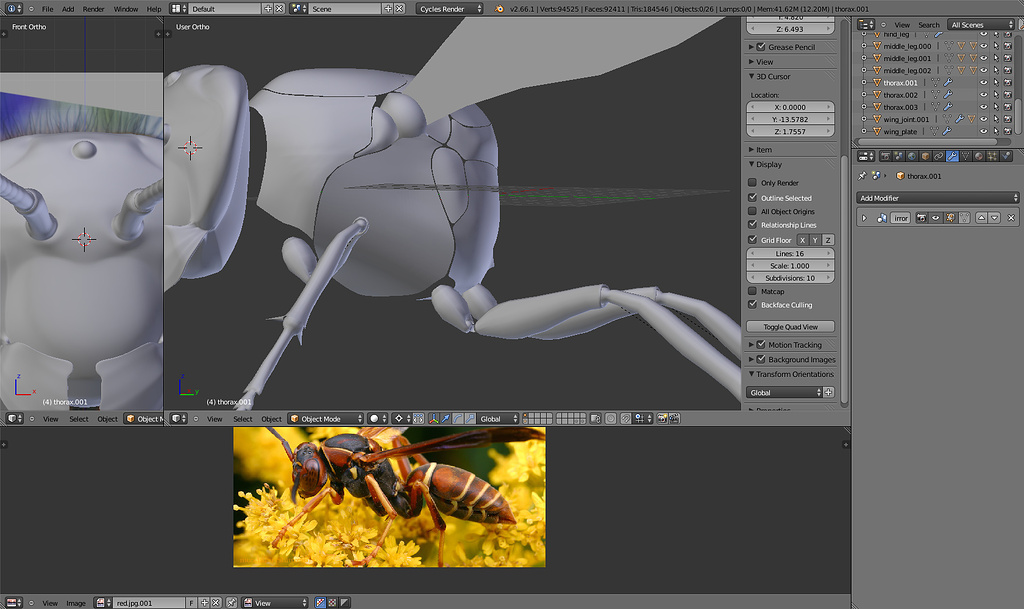Open the Render properties tab (camera icon)
Viewport: 1024px width, 609px height.
click(885, 156)
